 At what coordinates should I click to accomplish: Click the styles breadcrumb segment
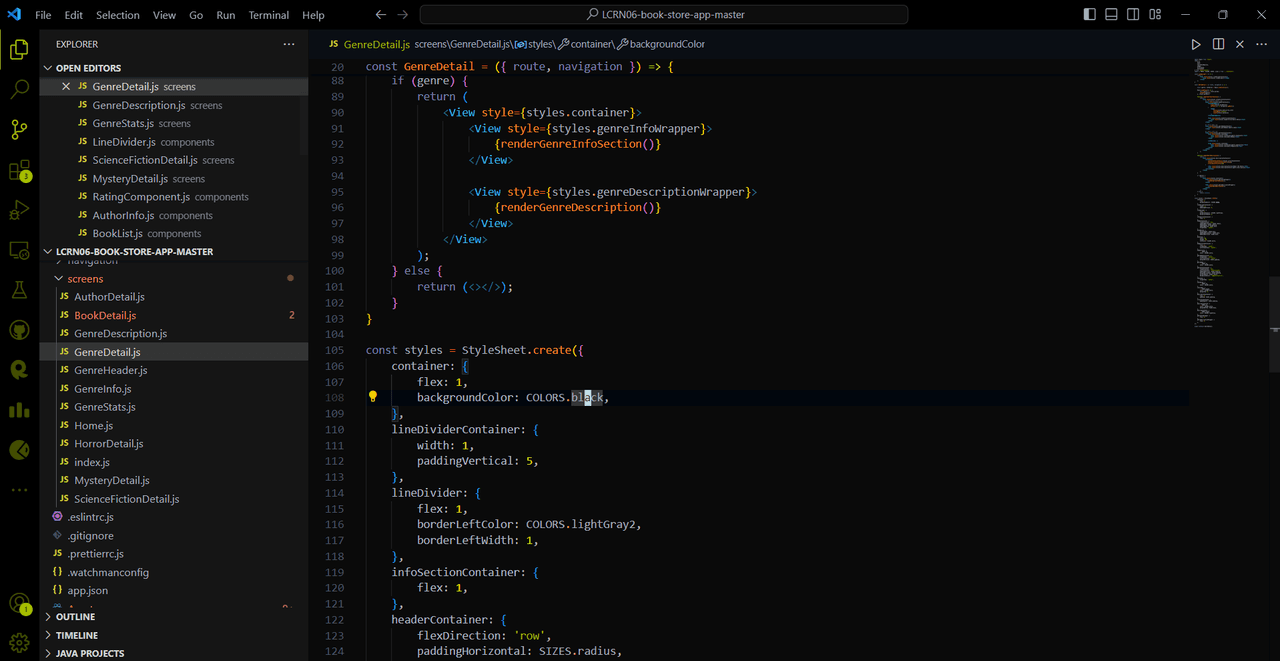pos(540,44)
